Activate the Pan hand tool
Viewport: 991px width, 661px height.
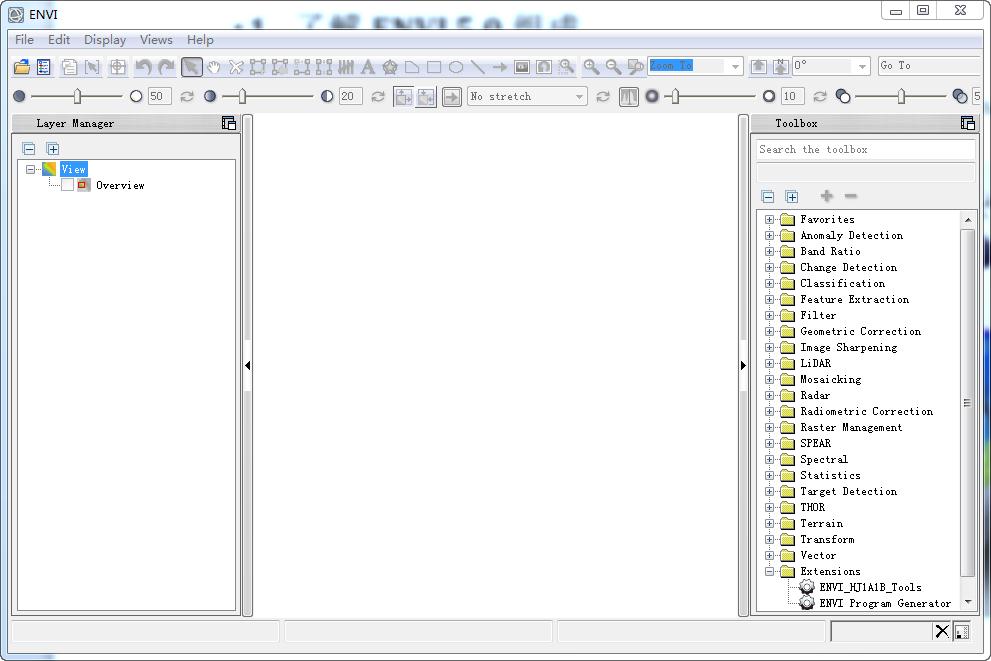(x=214, y=66)
